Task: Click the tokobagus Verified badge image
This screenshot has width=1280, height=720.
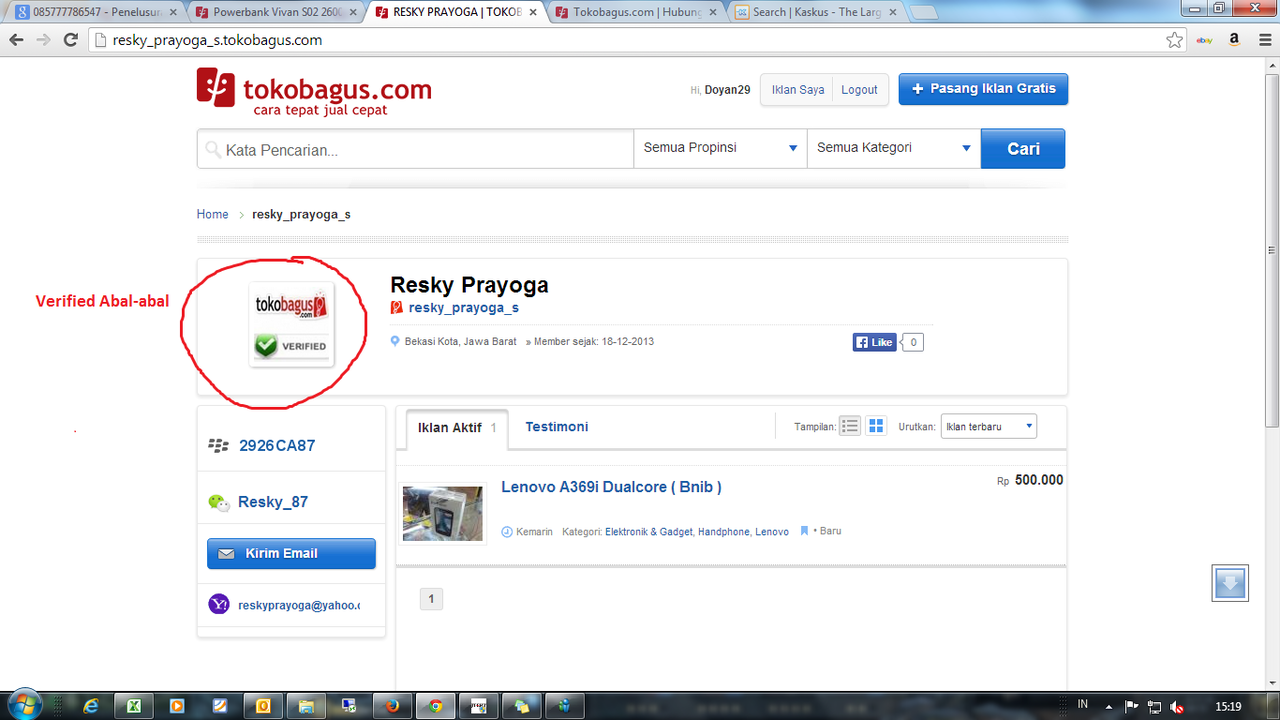Action: click(x=291, y=324)
